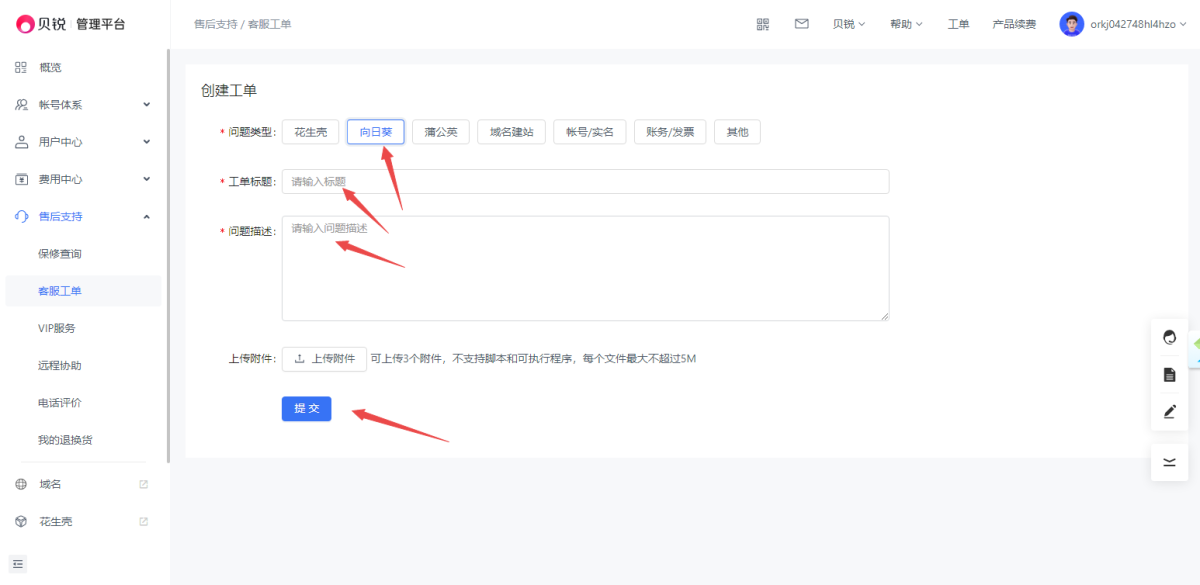Expand 费用中心 sidebar menu
This screenshot has width=1200, height=585.
(146, 179)
